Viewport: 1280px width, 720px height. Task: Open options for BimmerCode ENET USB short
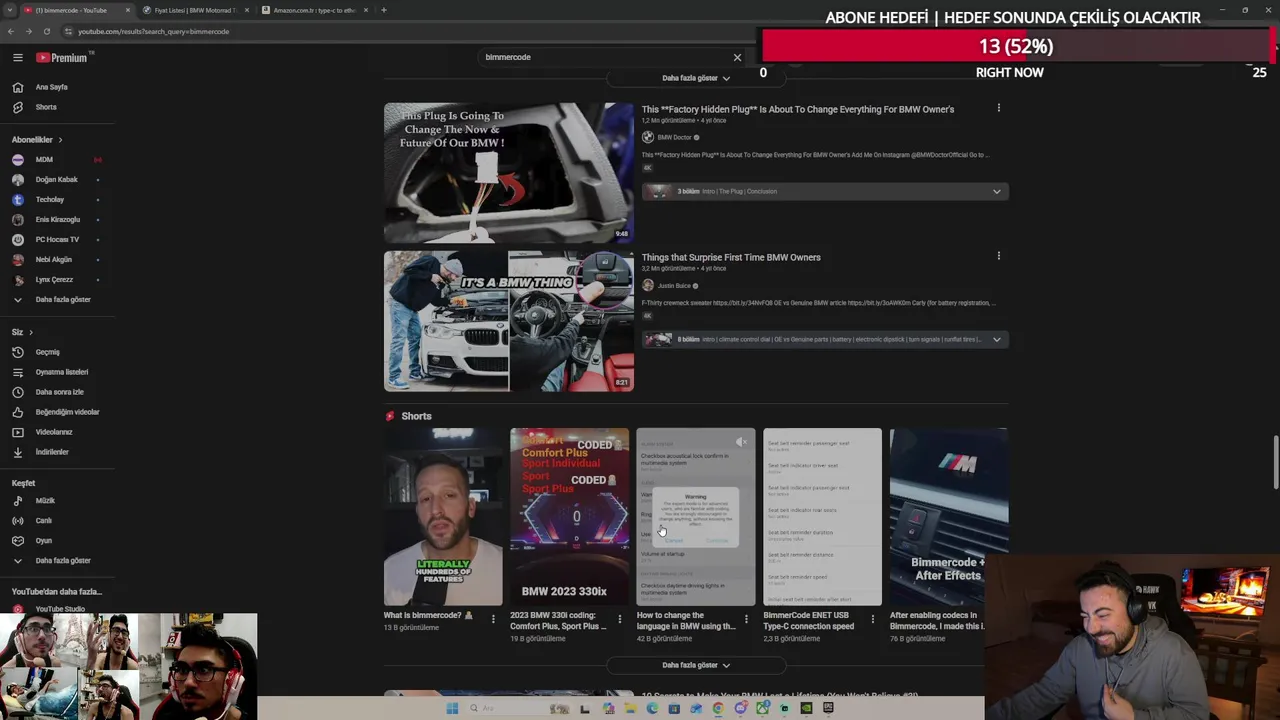[872, 620]
